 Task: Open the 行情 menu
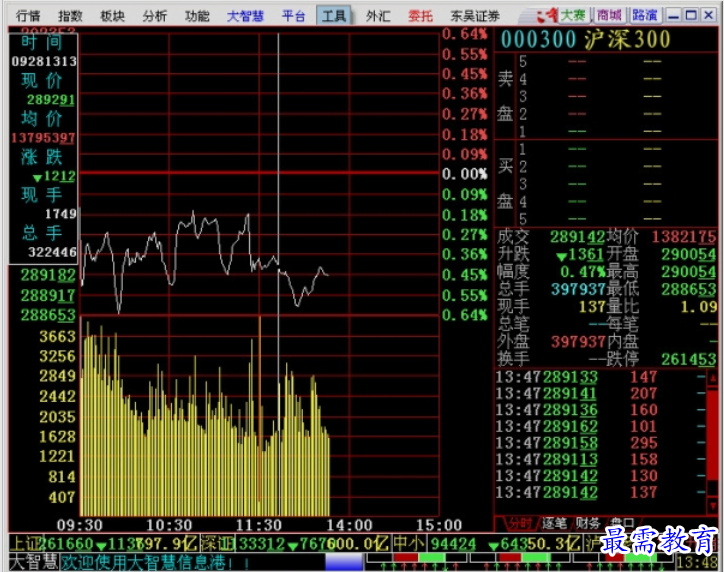pyautogui.click(x=28, y=16)
